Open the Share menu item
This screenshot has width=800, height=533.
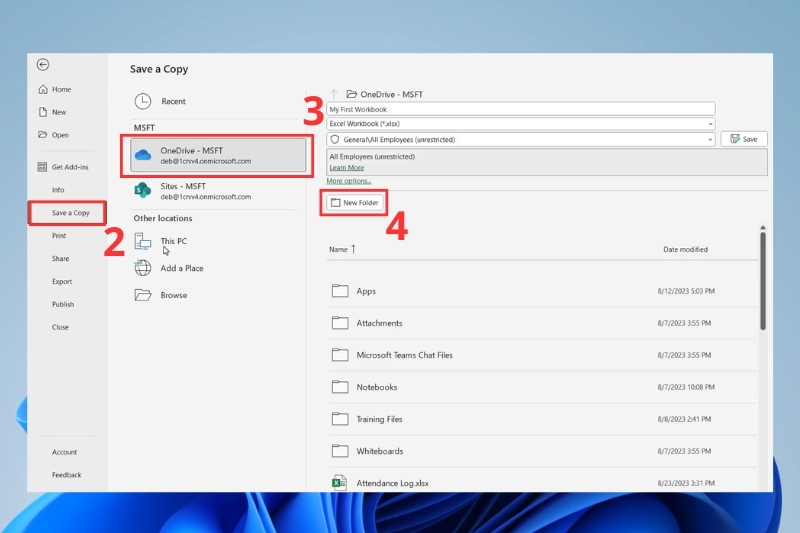pyautogui.click(x=60, y=259)
